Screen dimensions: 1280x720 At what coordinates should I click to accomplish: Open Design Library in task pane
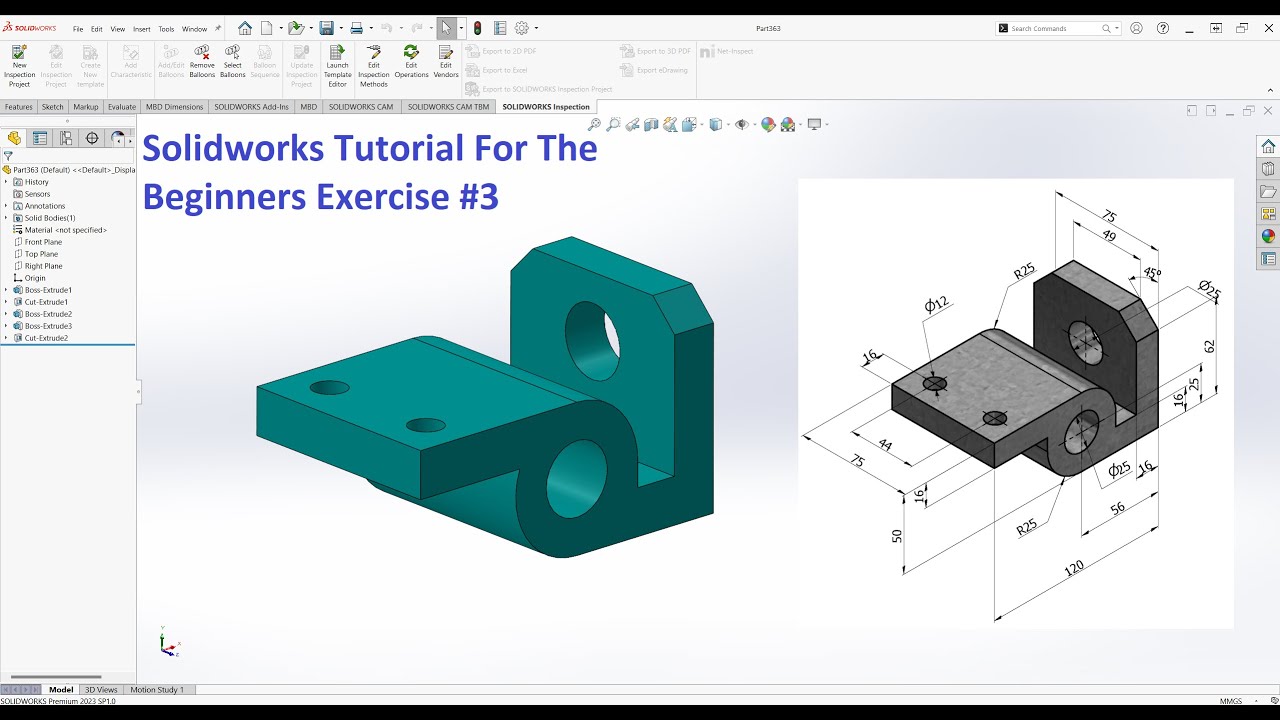(1268, 169)
